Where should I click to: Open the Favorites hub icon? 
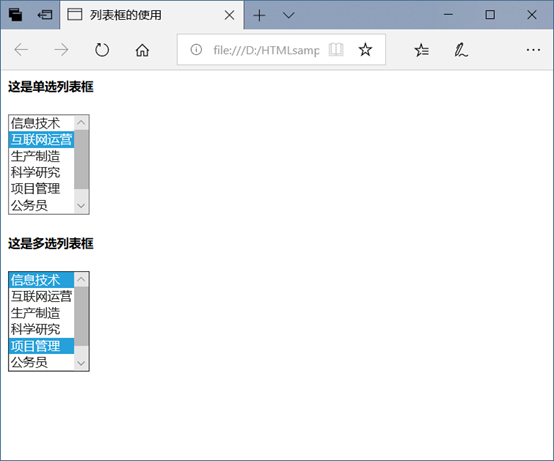[421, 50]
